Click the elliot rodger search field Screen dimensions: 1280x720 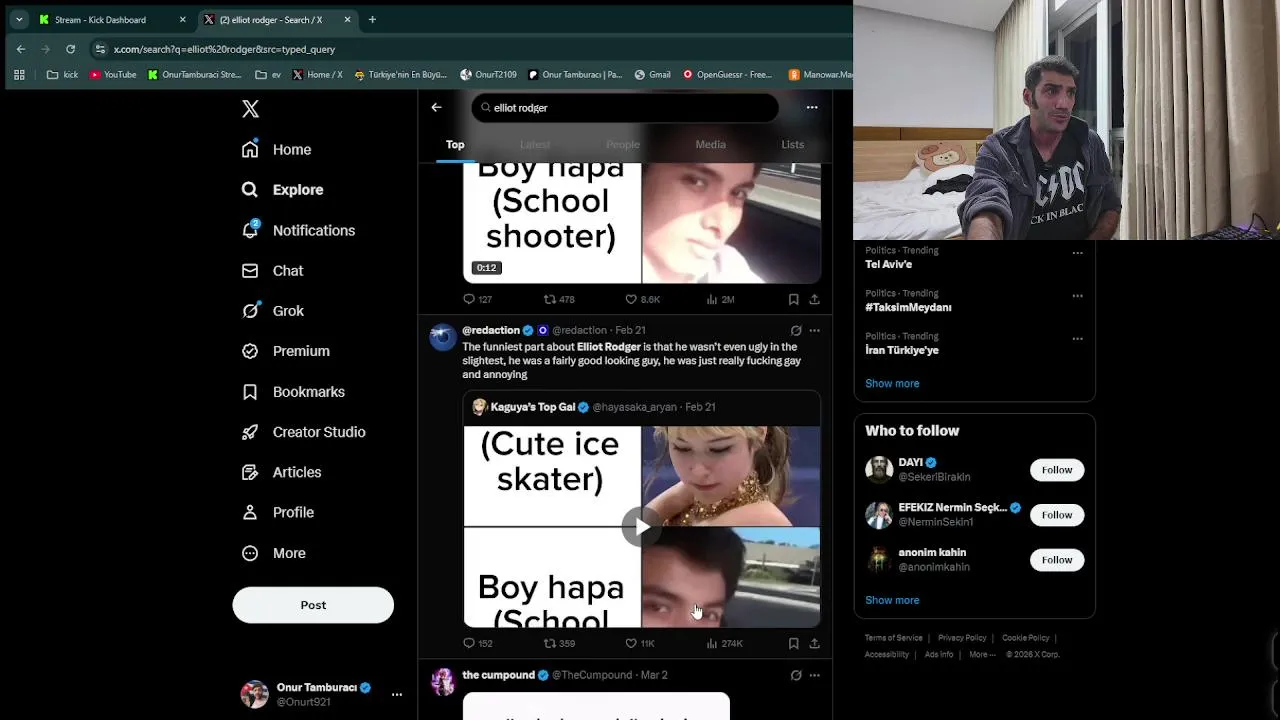point(625,107)
